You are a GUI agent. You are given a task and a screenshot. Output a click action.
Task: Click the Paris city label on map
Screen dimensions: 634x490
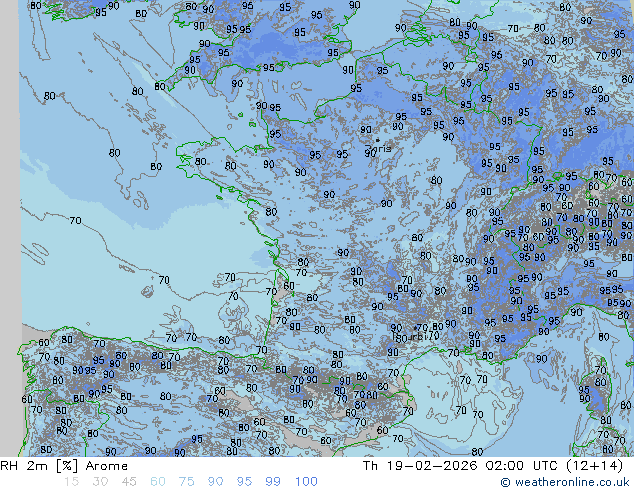378,148
